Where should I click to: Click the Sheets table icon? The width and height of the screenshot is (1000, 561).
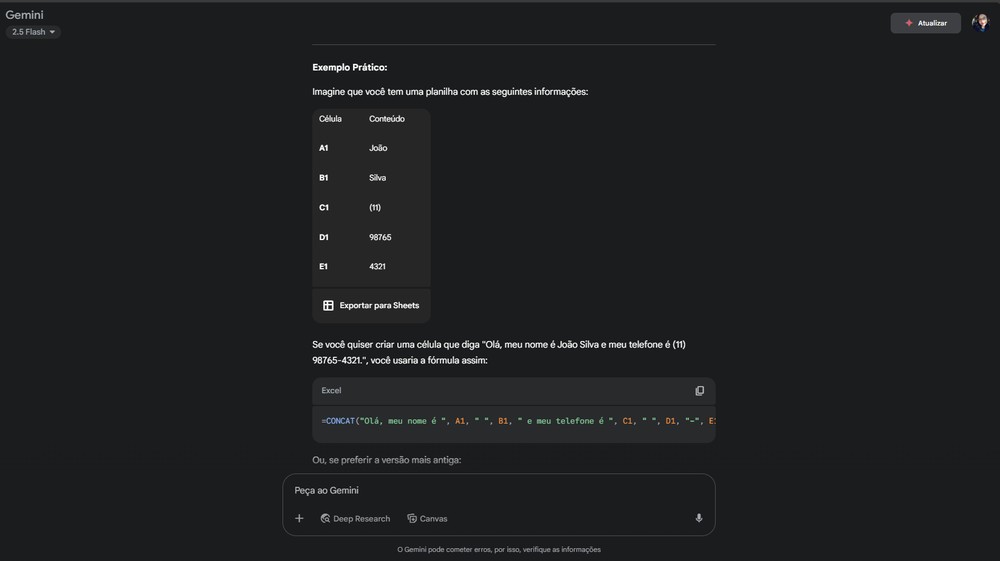tap(328, 306)
